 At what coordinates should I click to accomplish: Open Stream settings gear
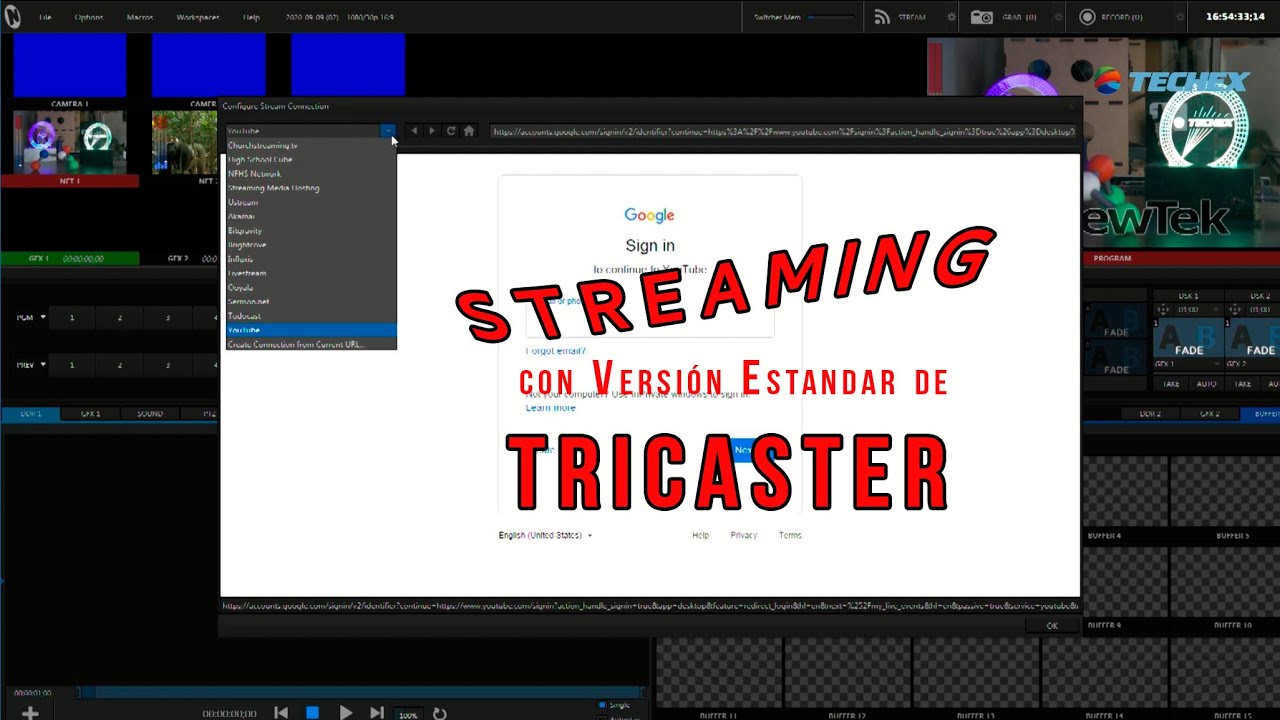(x=951, y=17)
